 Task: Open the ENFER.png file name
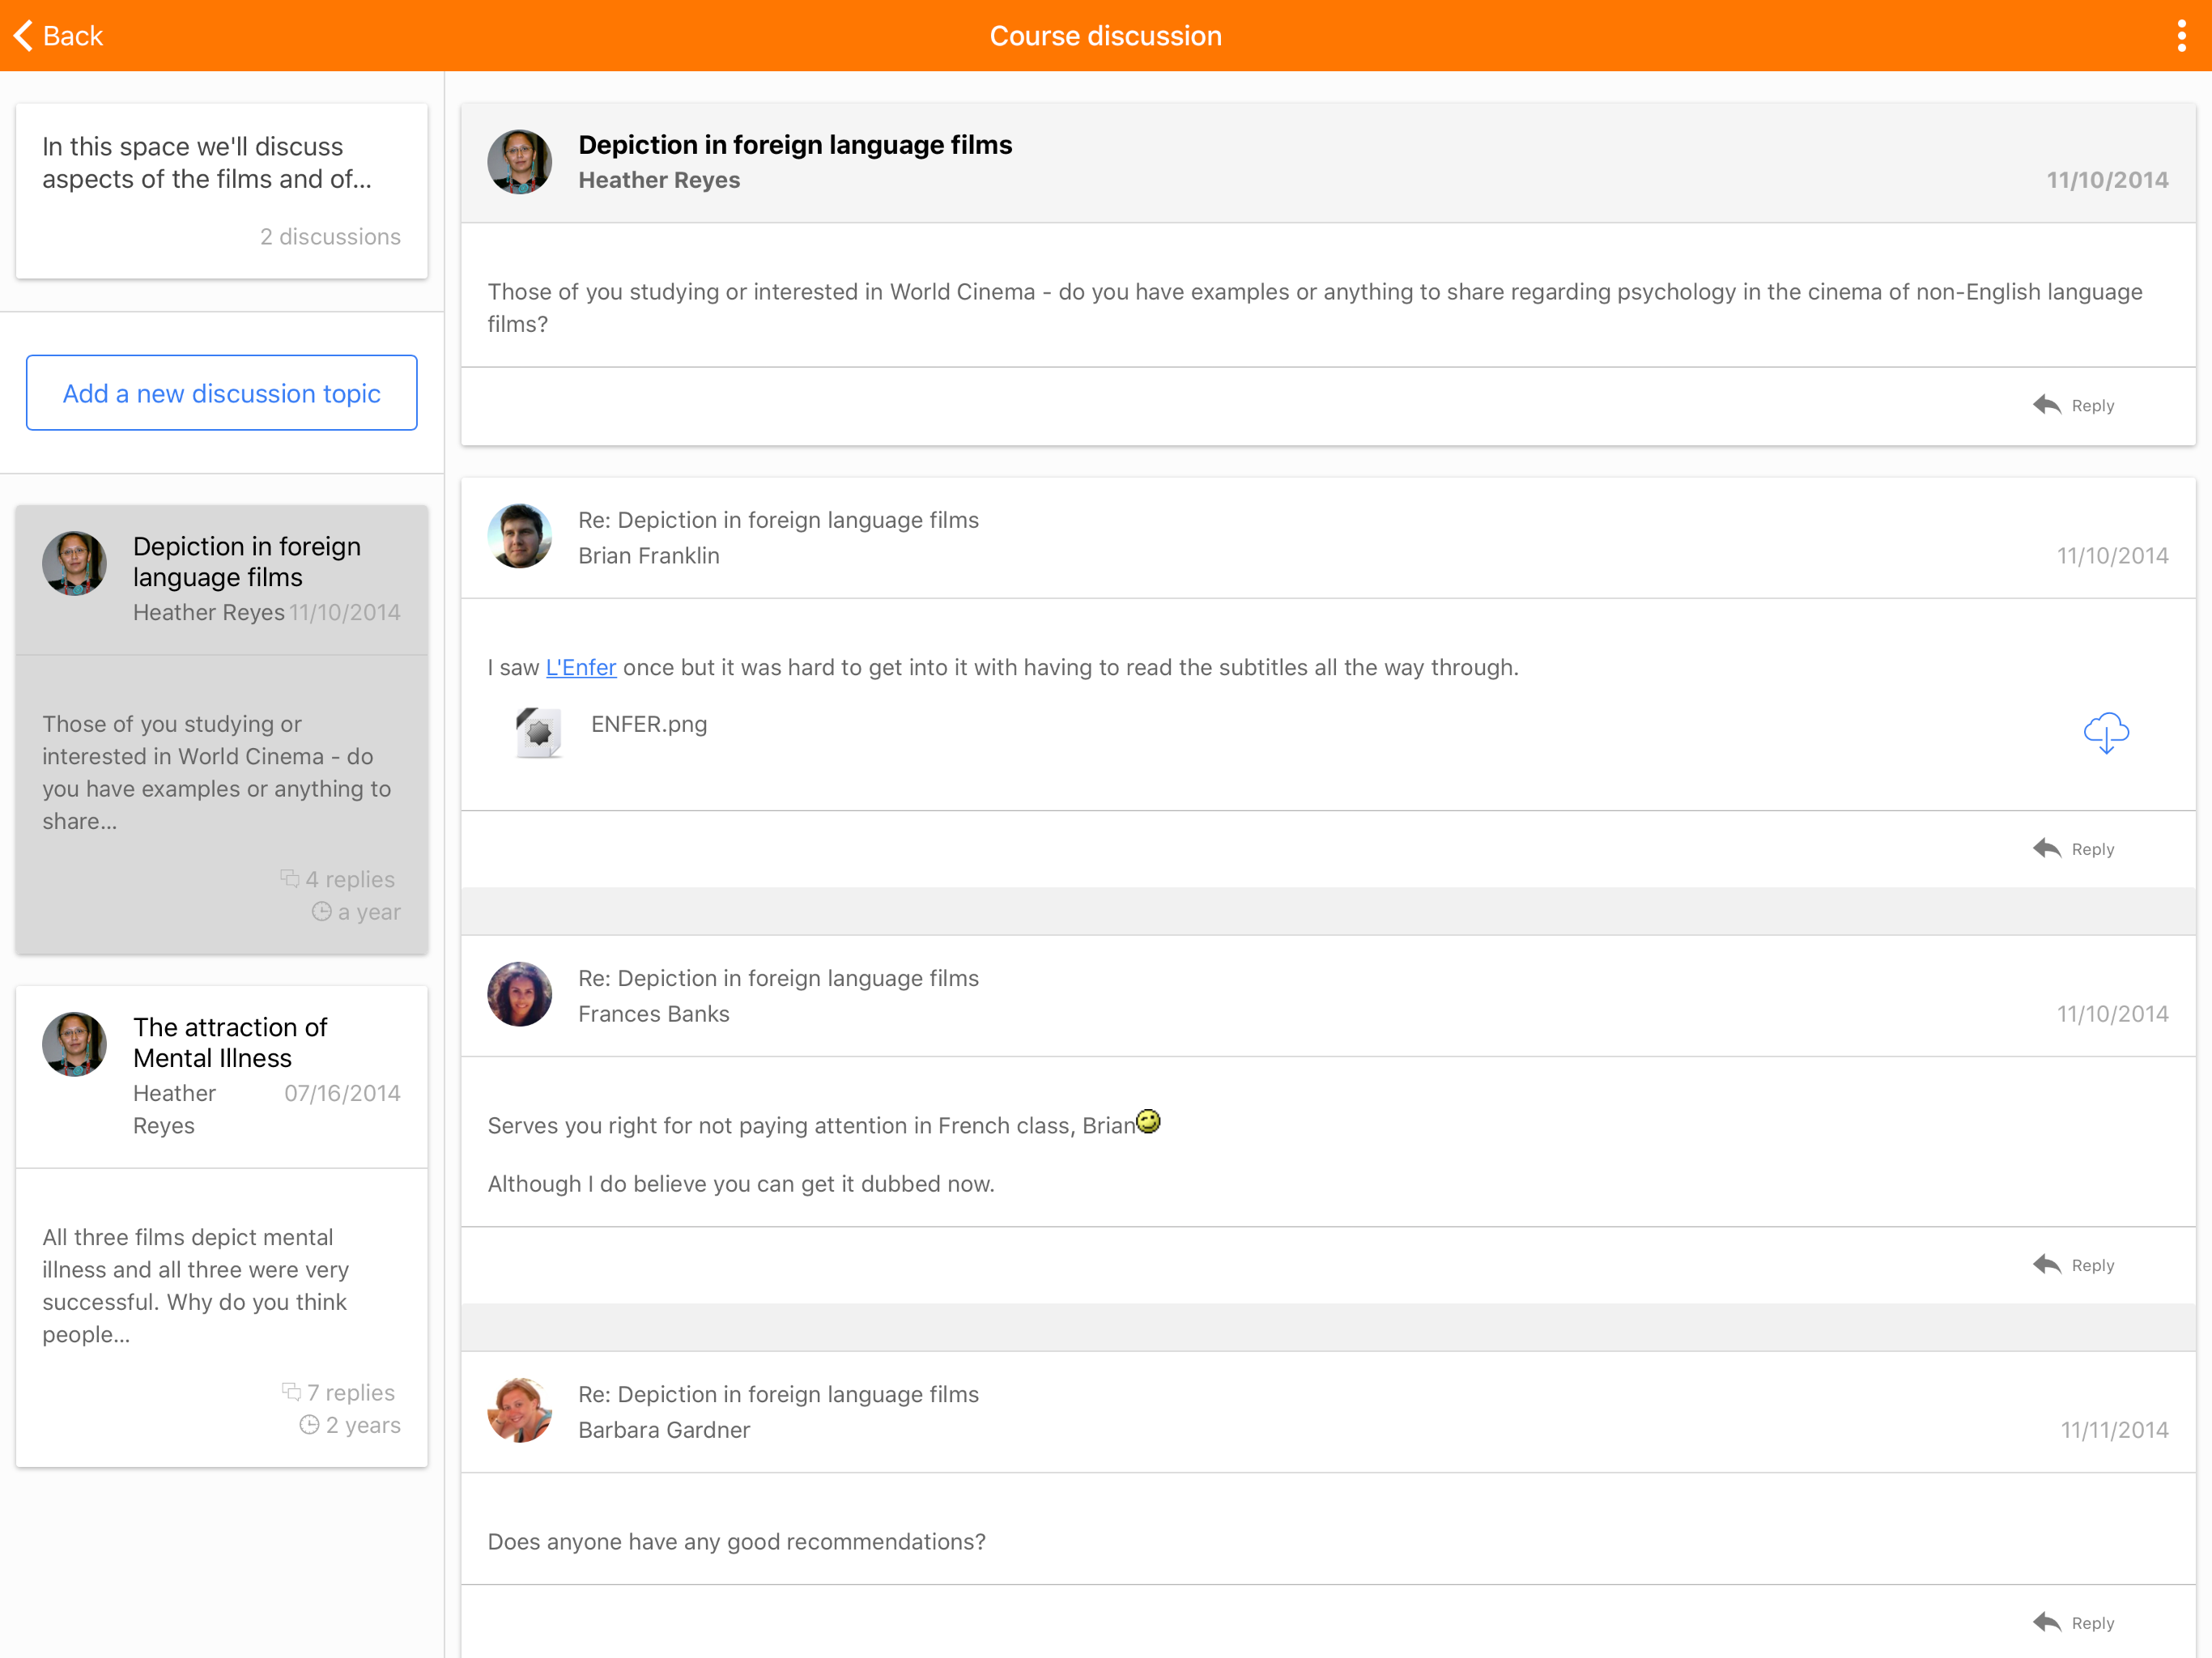(x=649, y=724)
